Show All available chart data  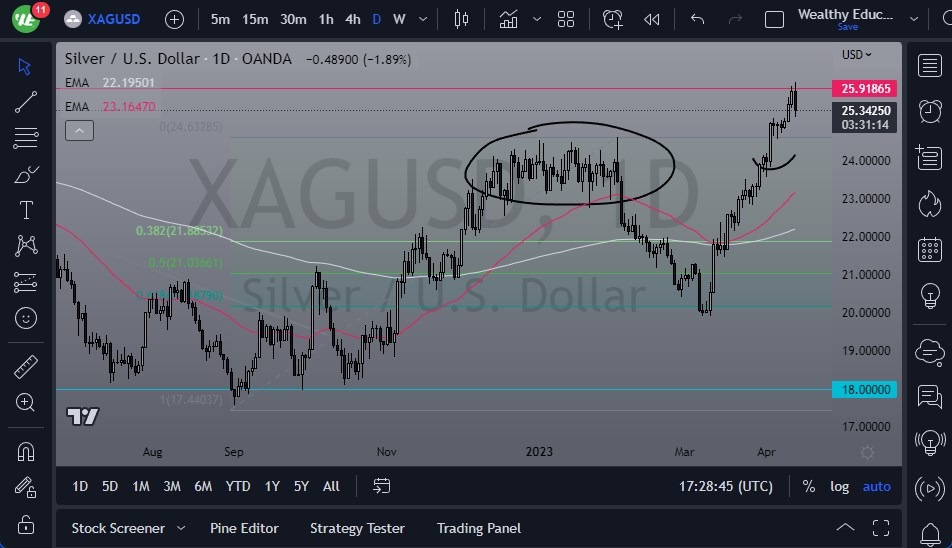[x=331, y=486]
